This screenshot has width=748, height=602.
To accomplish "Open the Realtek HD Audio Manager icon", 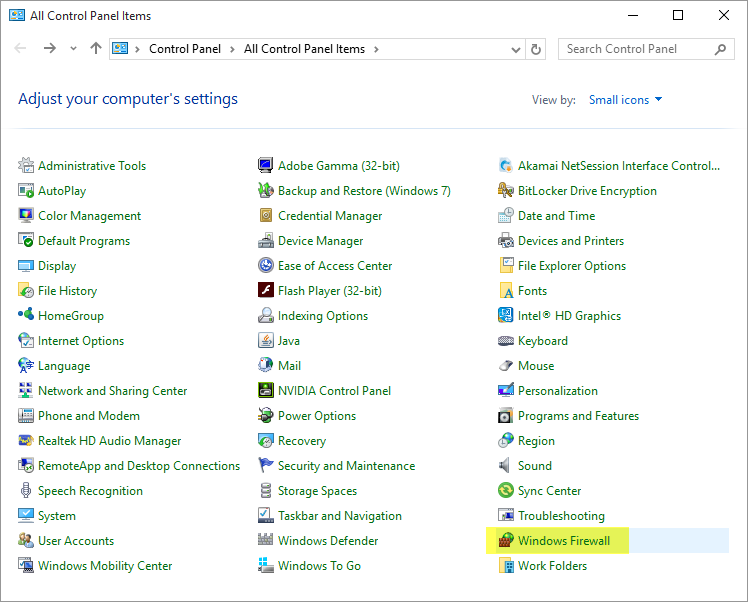I will [26, 441].
